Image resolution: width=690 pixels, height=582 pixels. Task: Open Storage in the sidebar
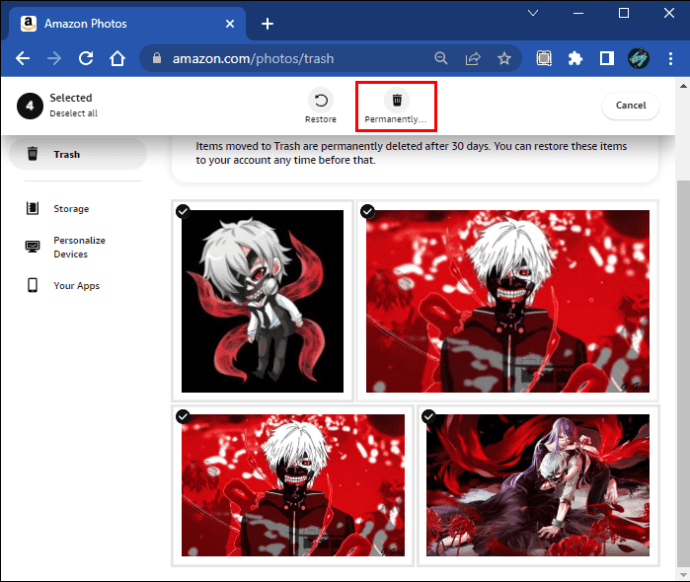coord(71,209)
